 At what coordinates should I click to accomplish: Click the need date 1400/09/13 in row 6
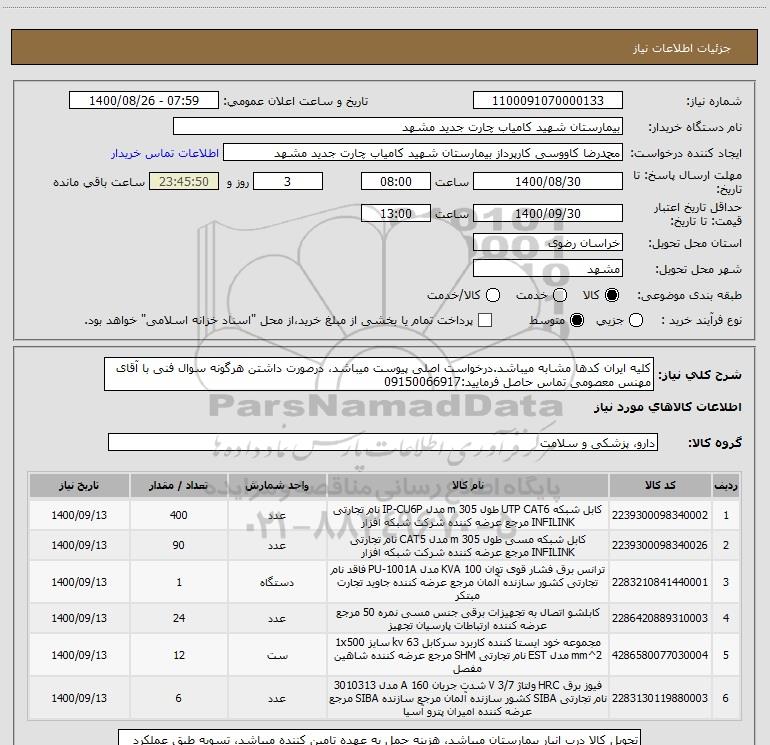pos(79,698)
